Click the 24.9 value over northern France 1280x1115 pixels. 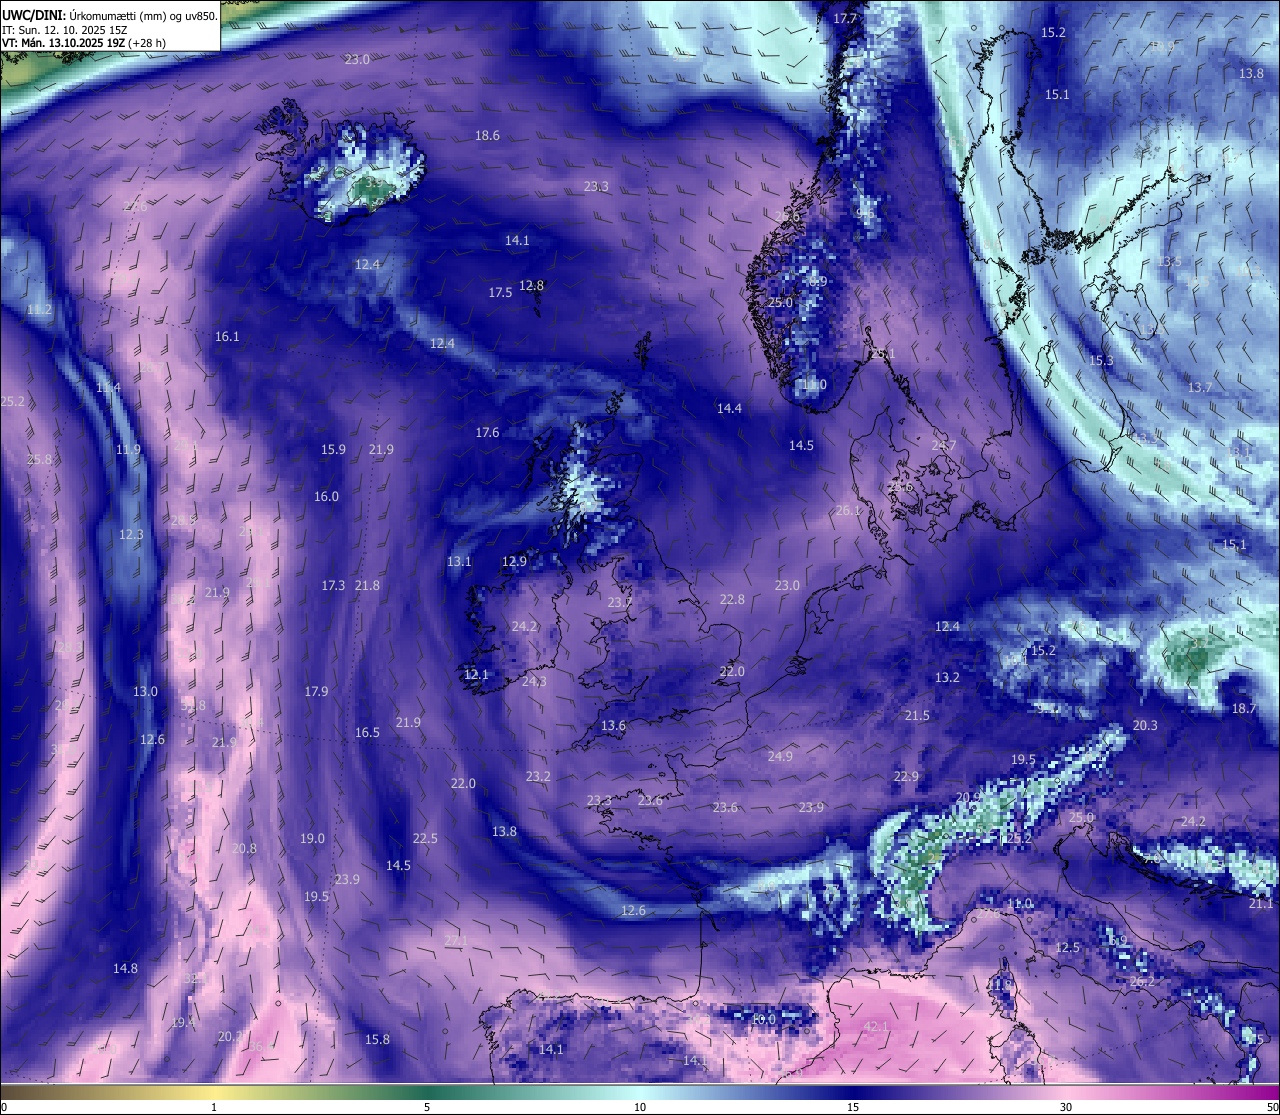(x=780, y=757)
